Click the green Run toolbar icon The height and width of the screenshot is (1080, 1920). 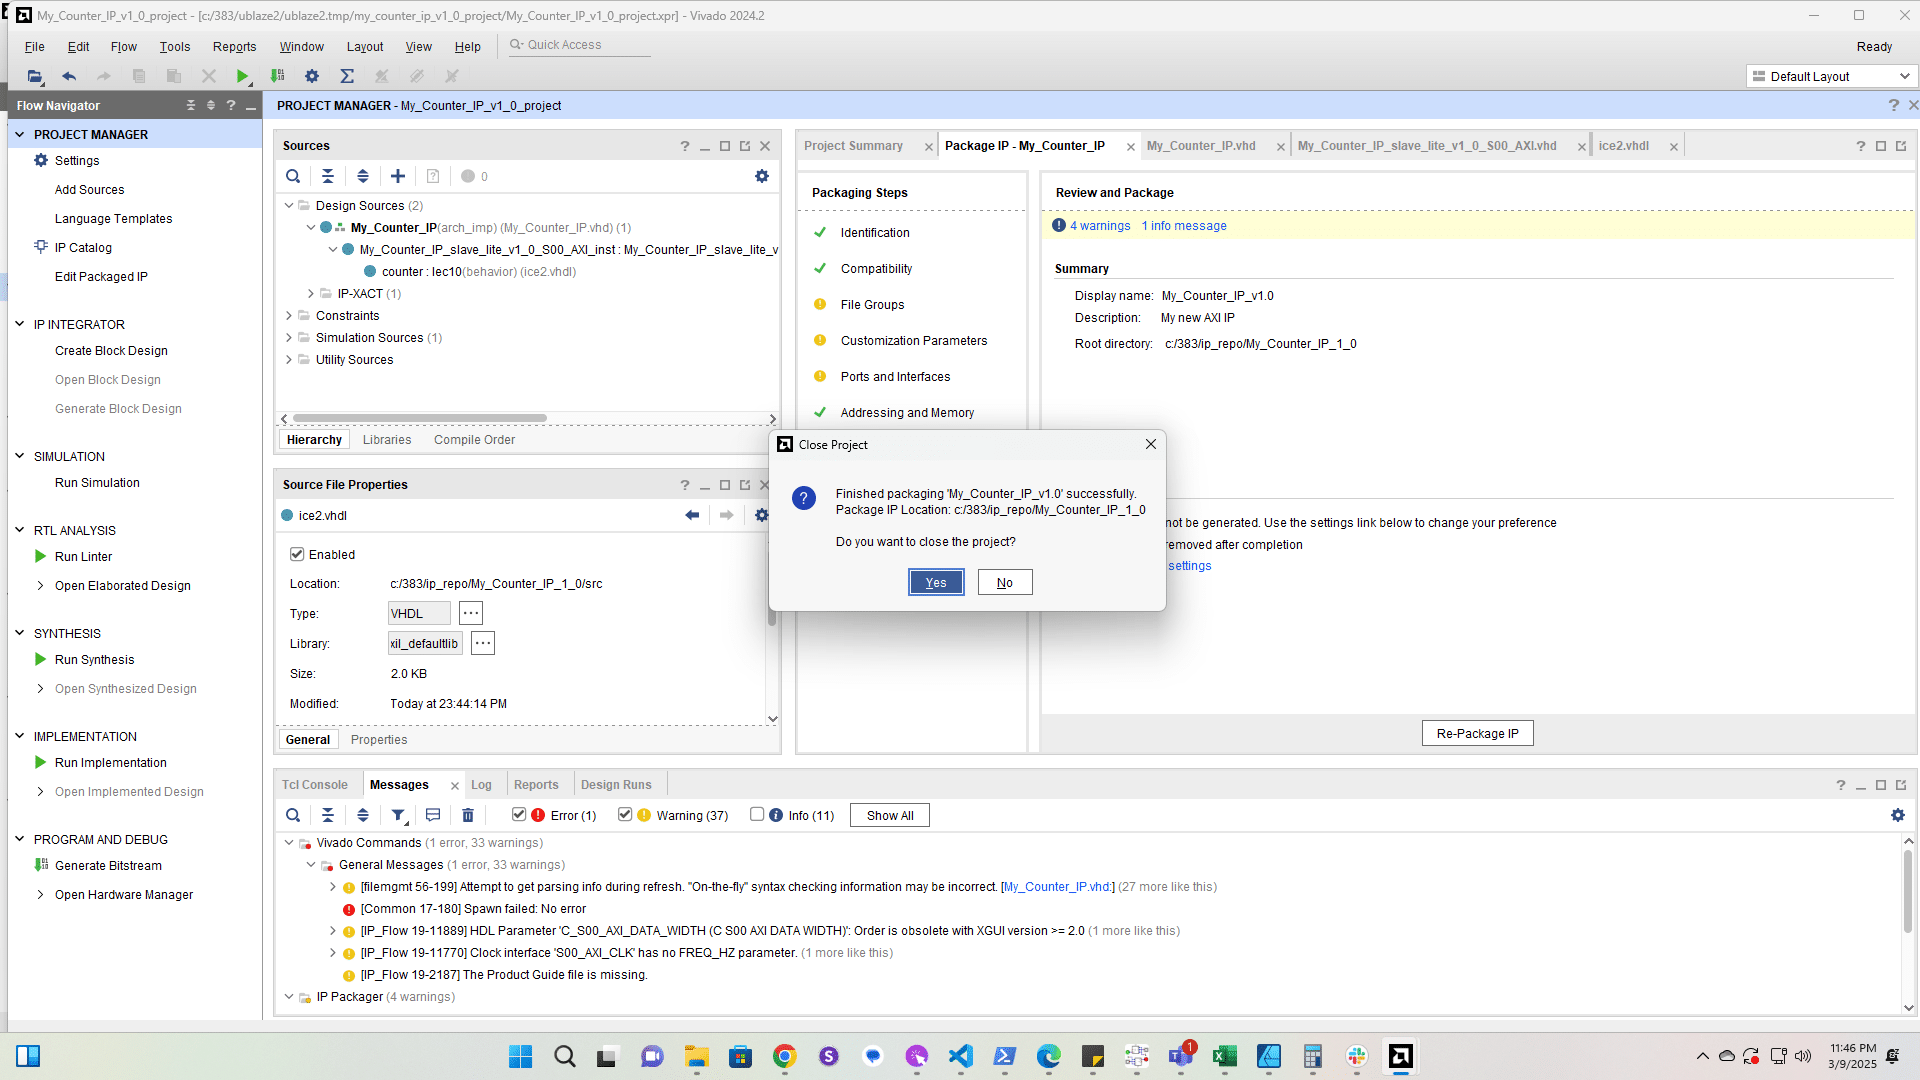[x=242, y=76]
